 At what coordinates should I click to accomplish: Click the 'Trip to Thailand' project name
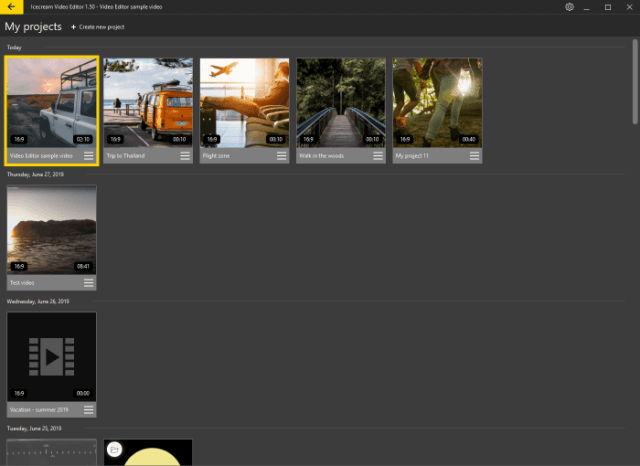pos(126,156)
